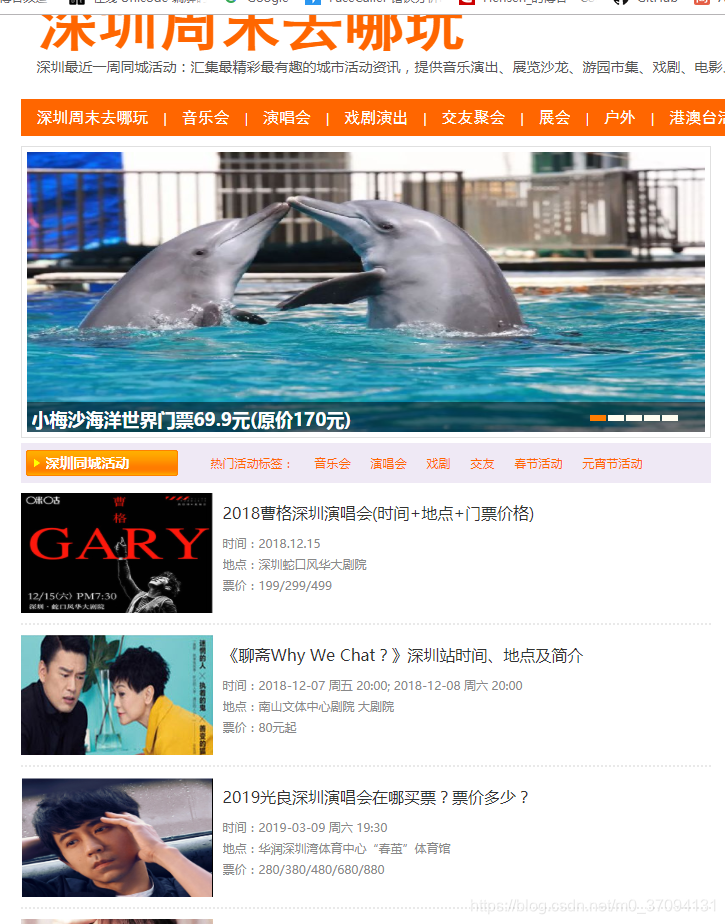Open the 交友聚会 navigation item
725x924 pixels.
point(473,118)
